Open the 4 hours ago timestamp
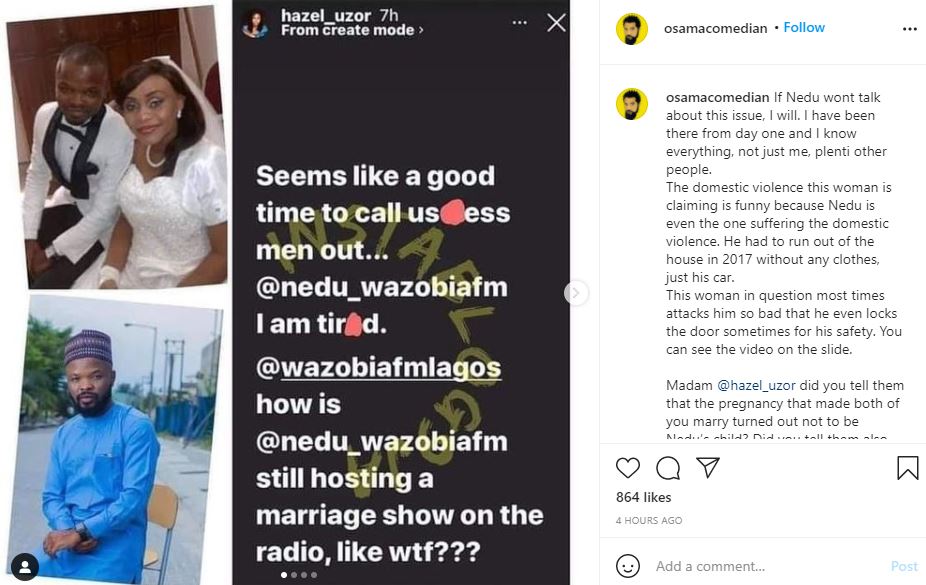This screenshot has height=585, width=926. coord(649,521)
